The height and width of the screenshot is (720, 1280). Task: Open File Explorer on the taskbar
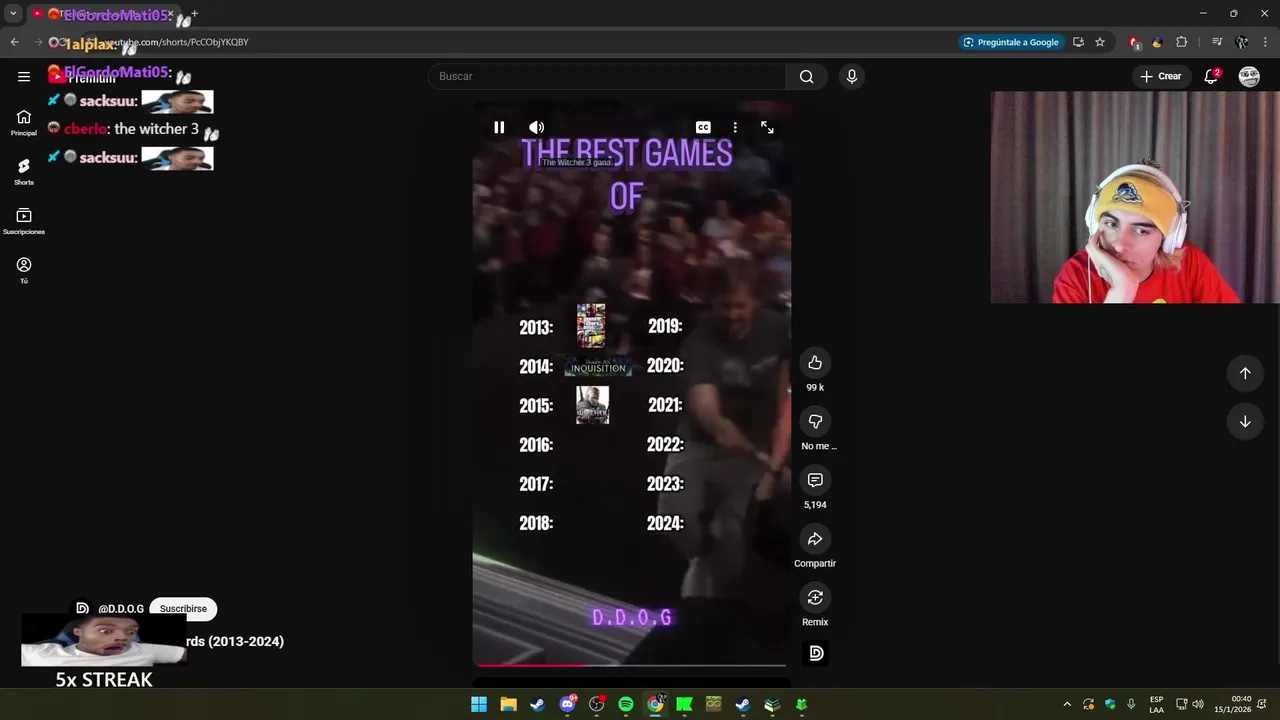(508, 704)
